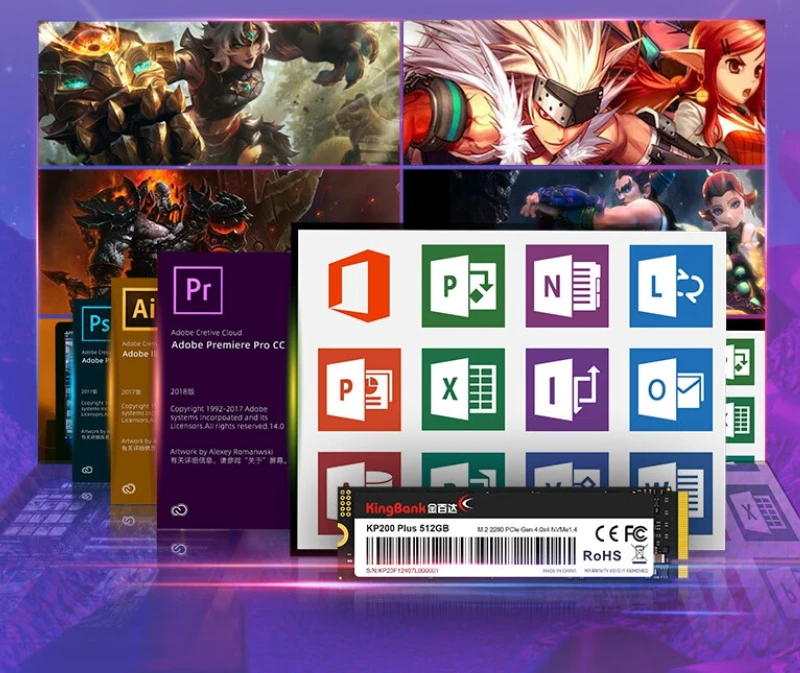Click the 'M.2 2280 PCIe Gen 4.0x4 NVMe1.4' text

[527, 530]
